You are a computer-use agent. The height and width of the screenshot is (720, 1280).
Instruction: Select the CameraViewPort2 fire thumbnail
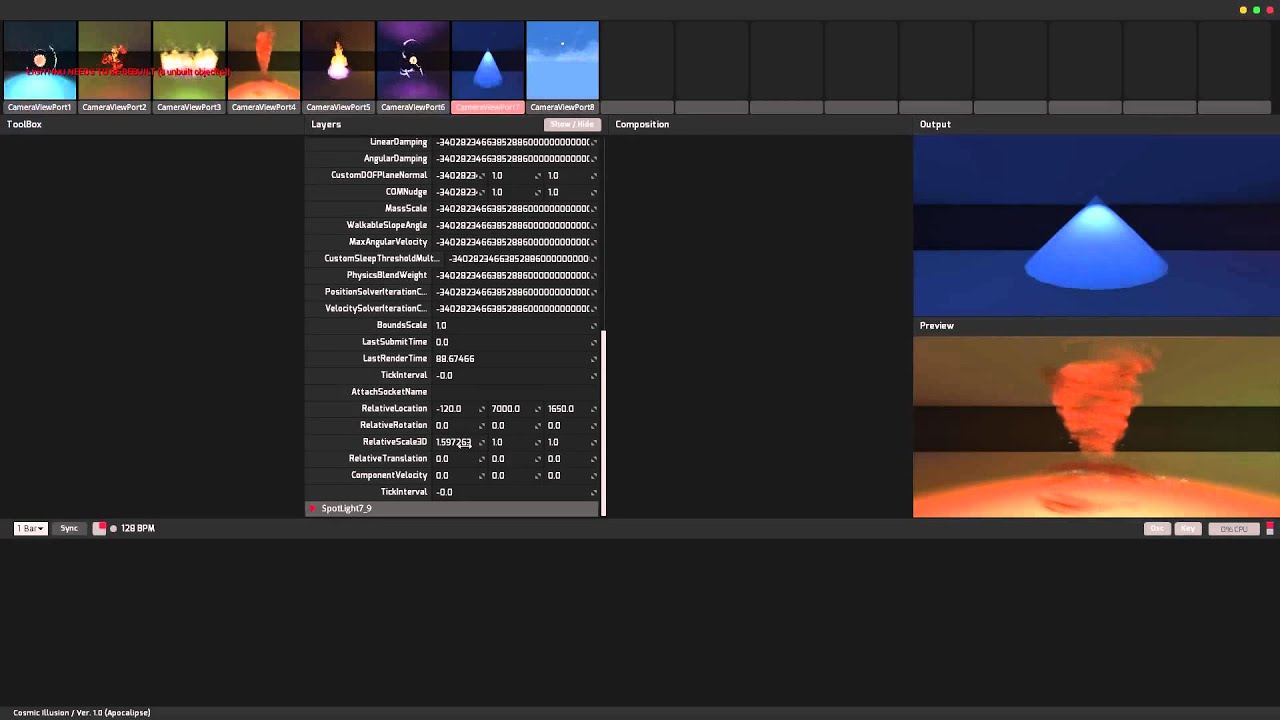point(114,61)
